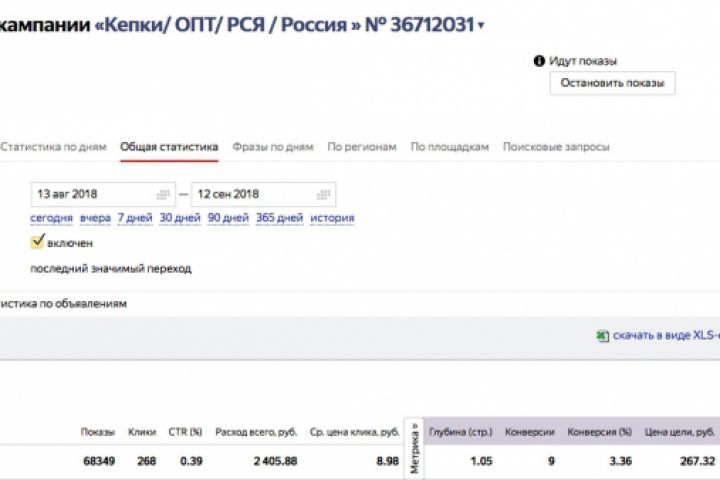720x480 pixels.
Task: Open the 'история' link
Action: [332, 218]
